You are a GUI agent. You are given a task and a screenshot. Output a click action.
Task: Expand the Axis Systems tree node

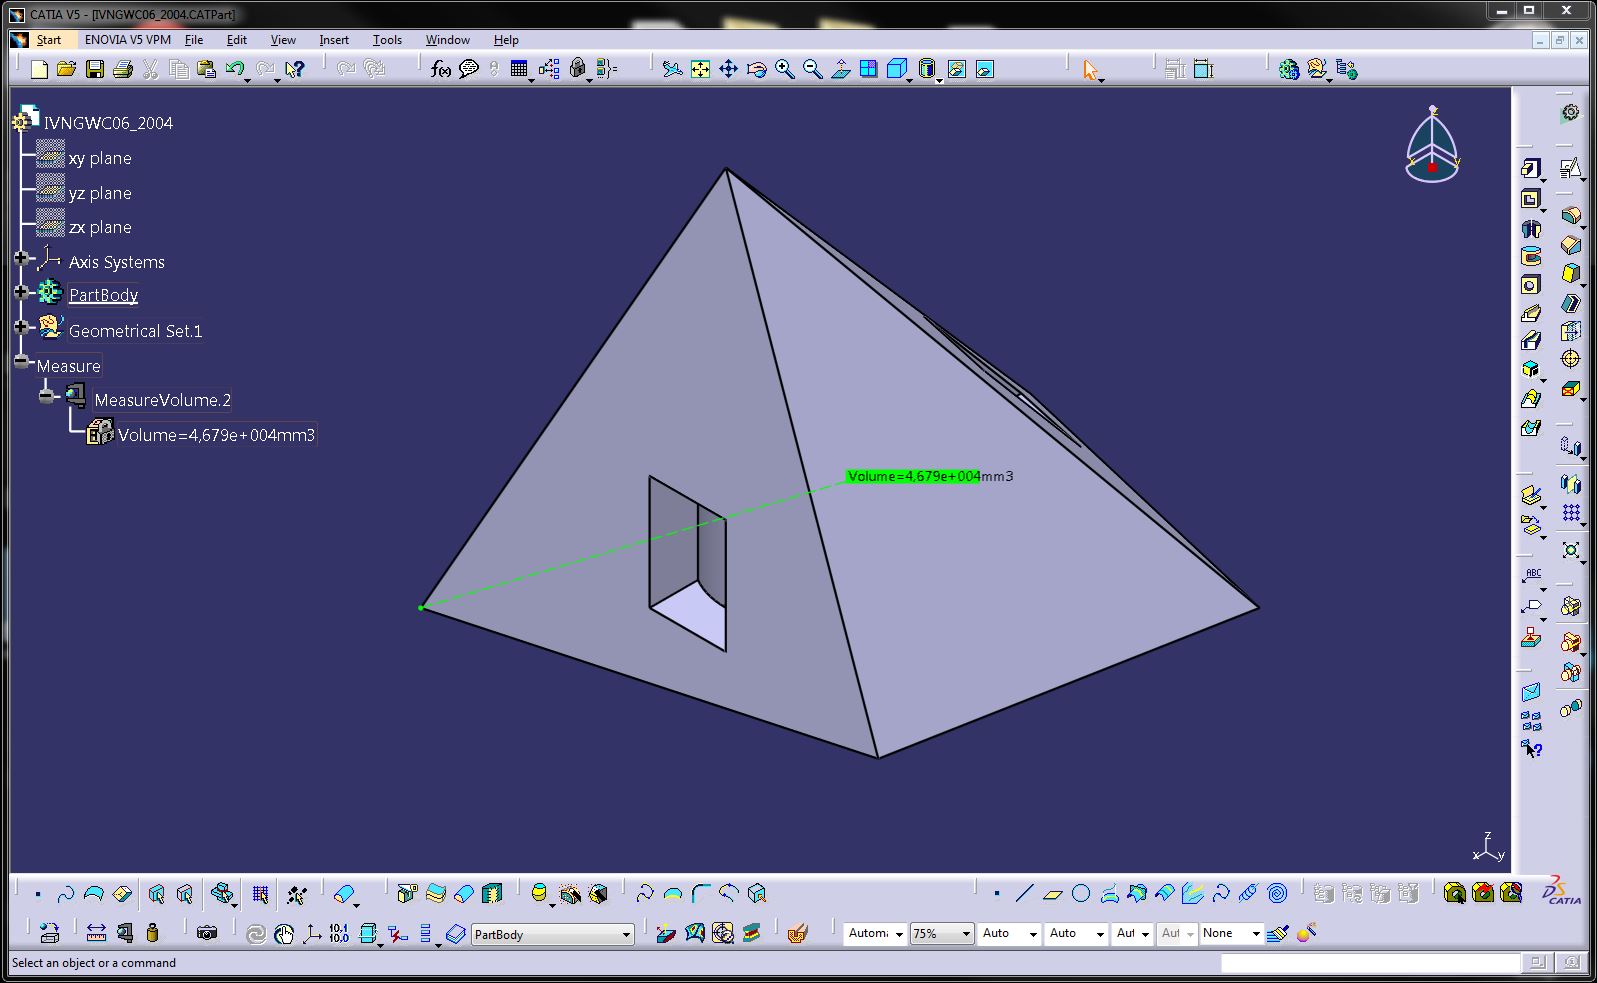point(21,258)
